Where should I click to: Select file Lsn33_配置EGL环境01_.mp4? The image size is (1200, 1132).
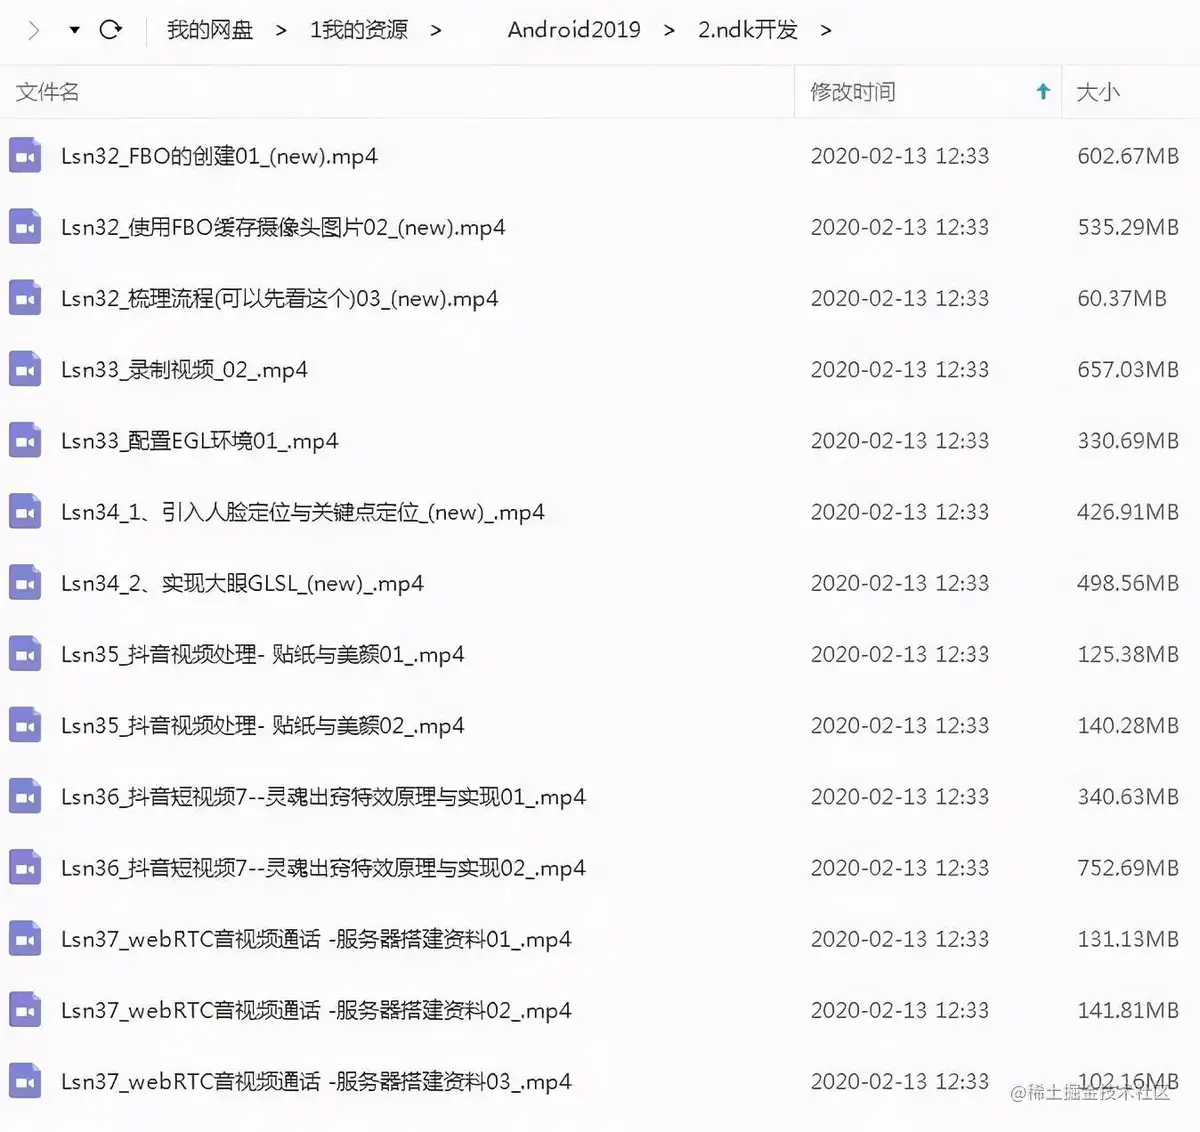199,440
